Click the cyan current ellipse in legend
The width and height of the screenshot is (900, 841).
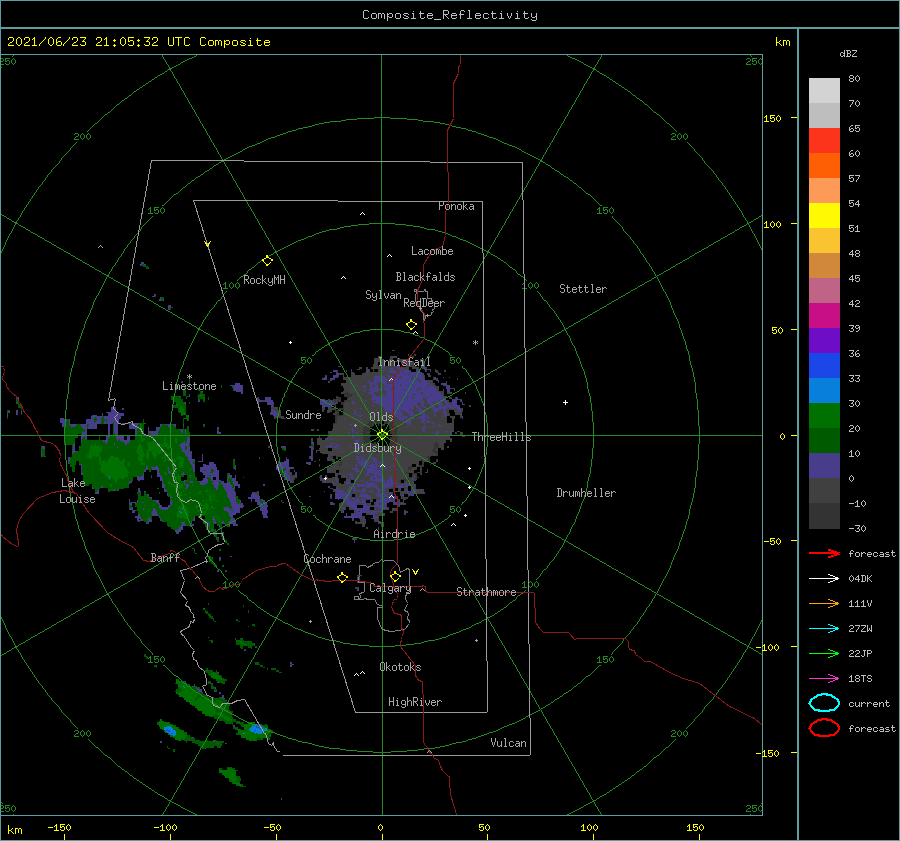[824, 703]
